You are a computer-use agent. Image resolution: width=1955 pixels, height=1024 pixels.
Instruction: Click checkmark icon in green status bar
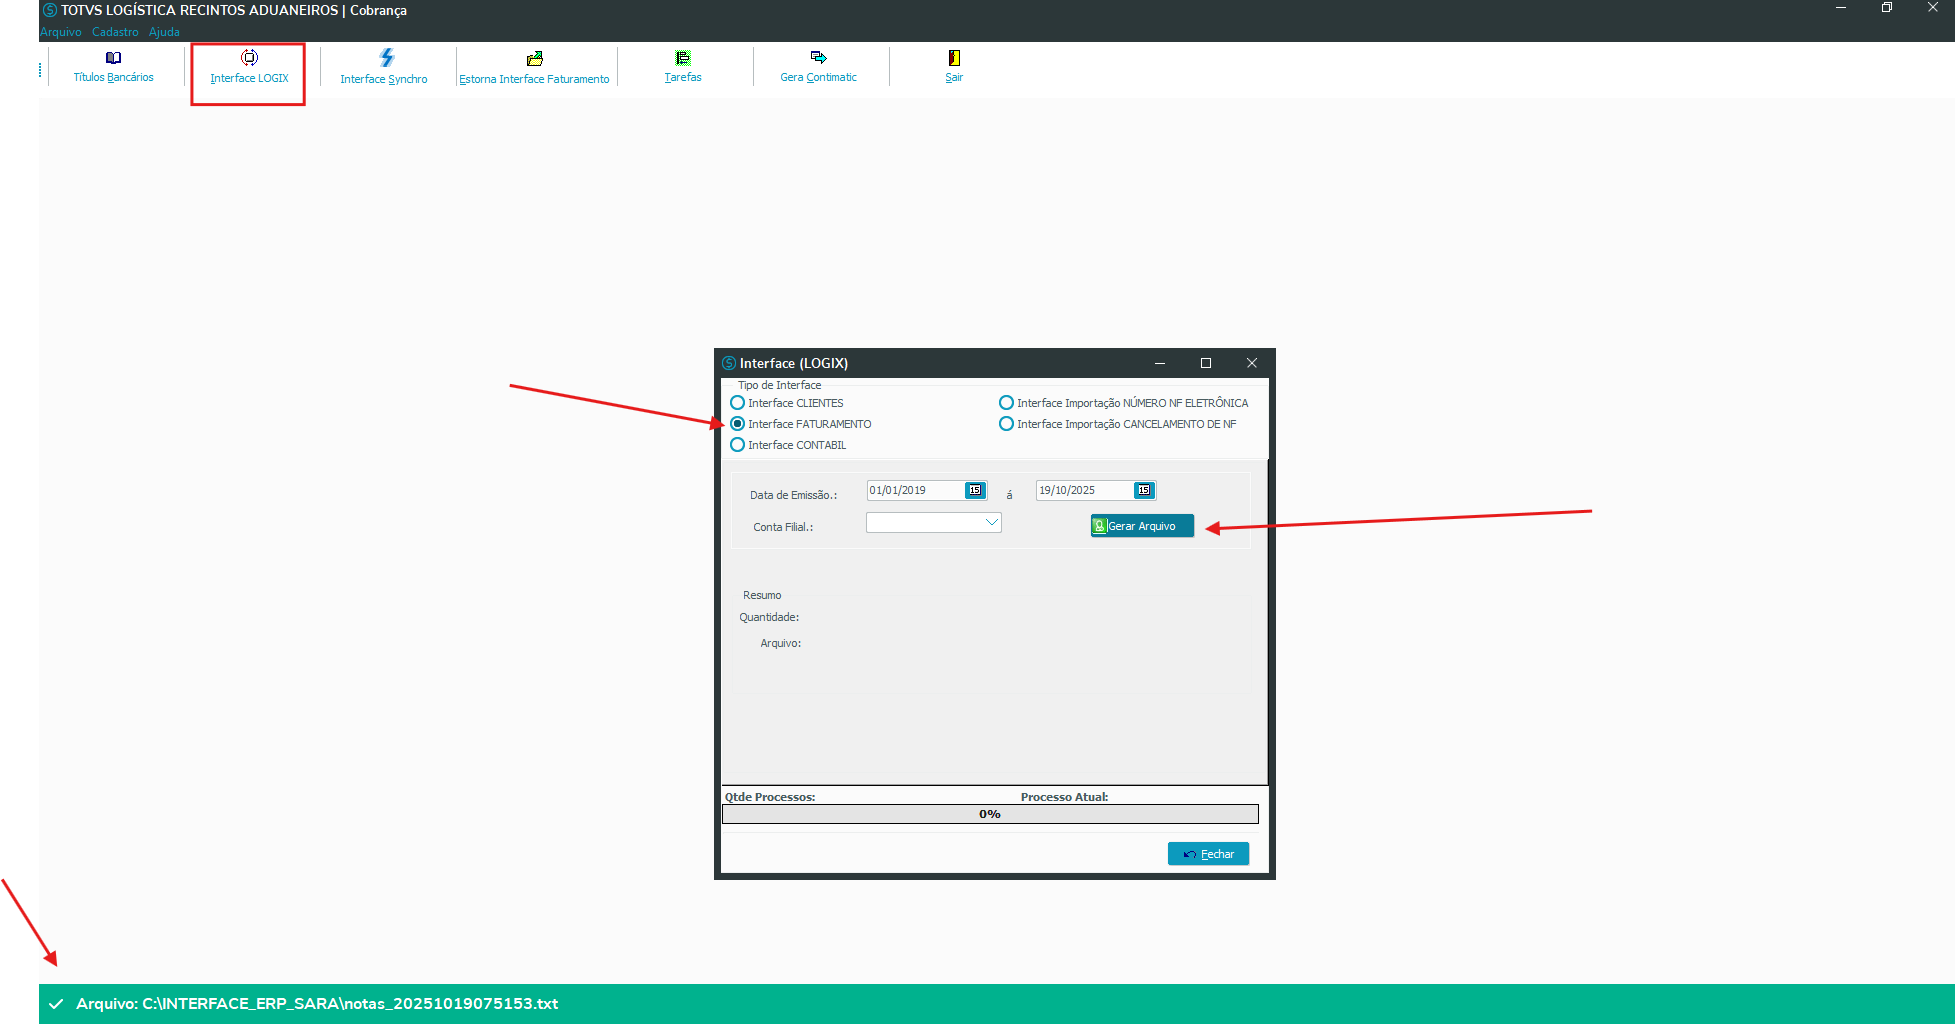56,1004
